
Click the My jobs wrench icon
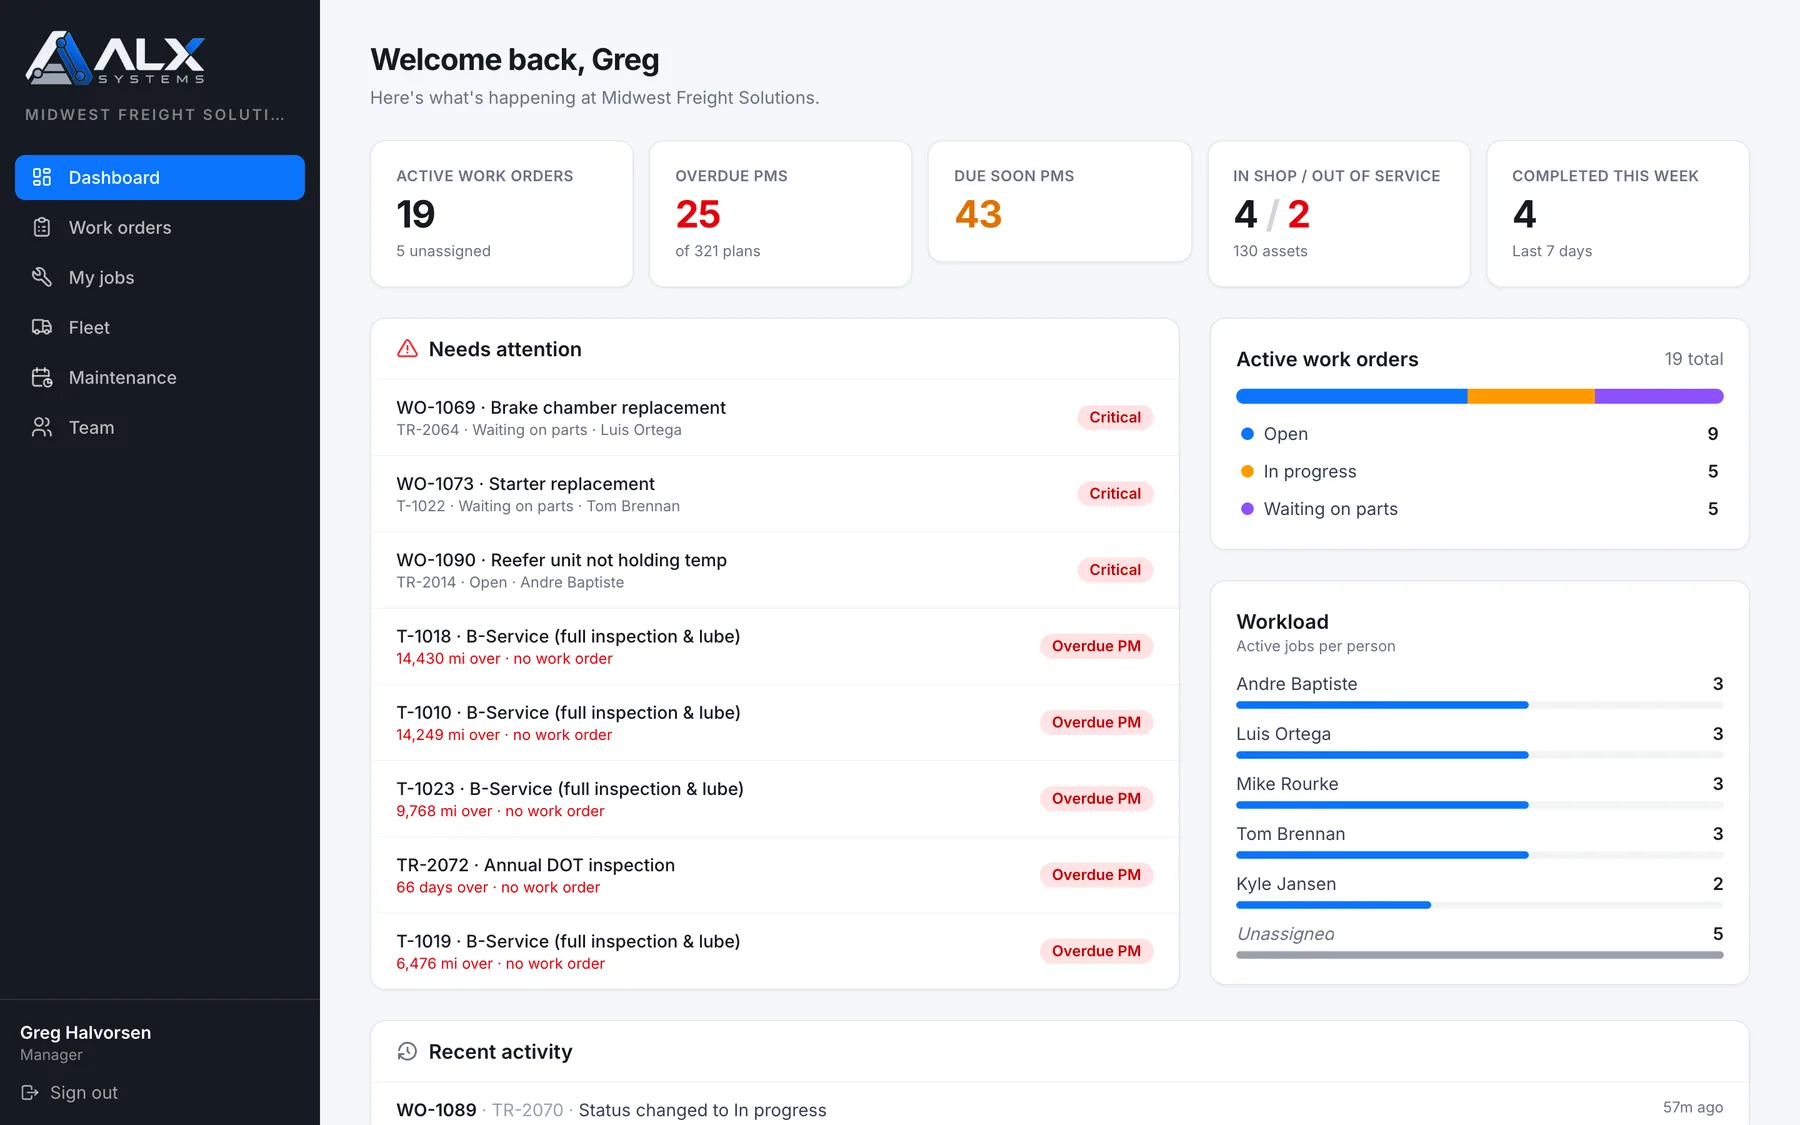click(42, 277)
